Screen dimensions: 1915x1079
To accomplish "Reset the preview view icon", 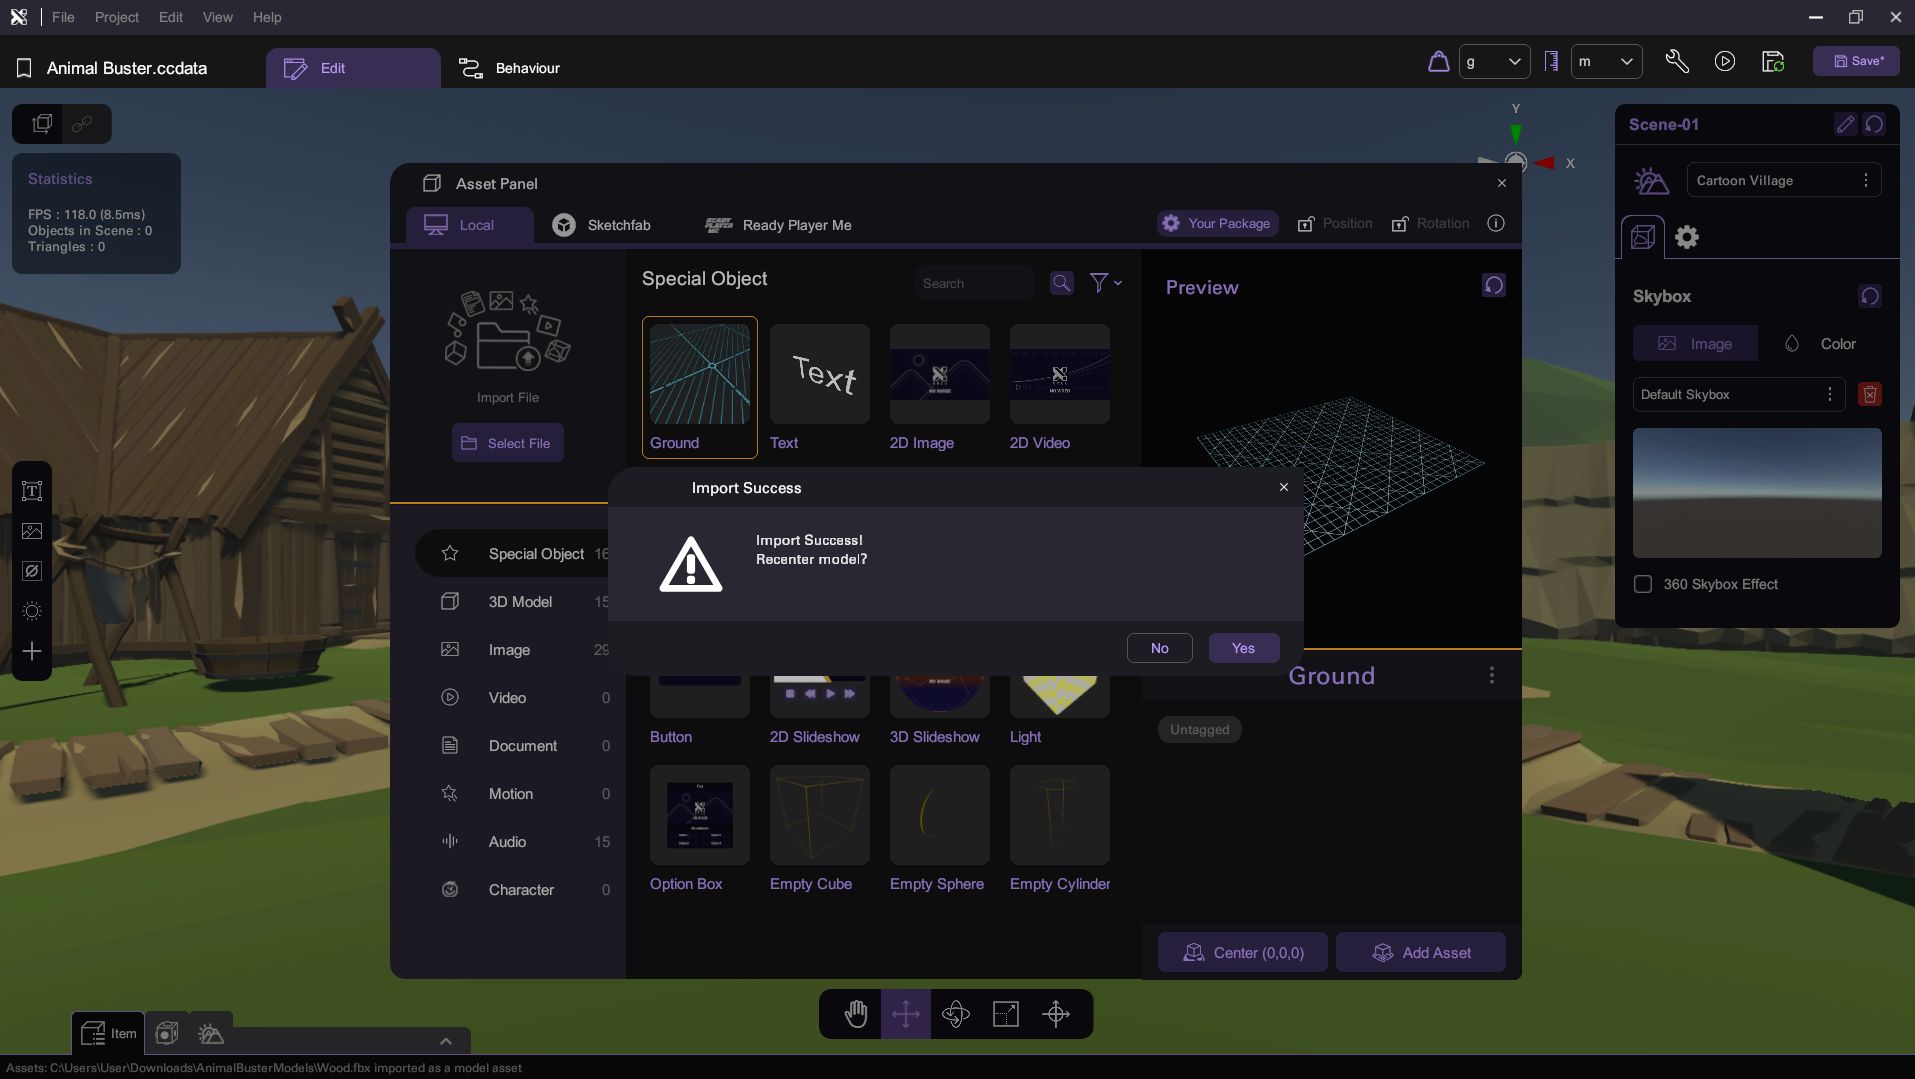I will (1493, 286).
